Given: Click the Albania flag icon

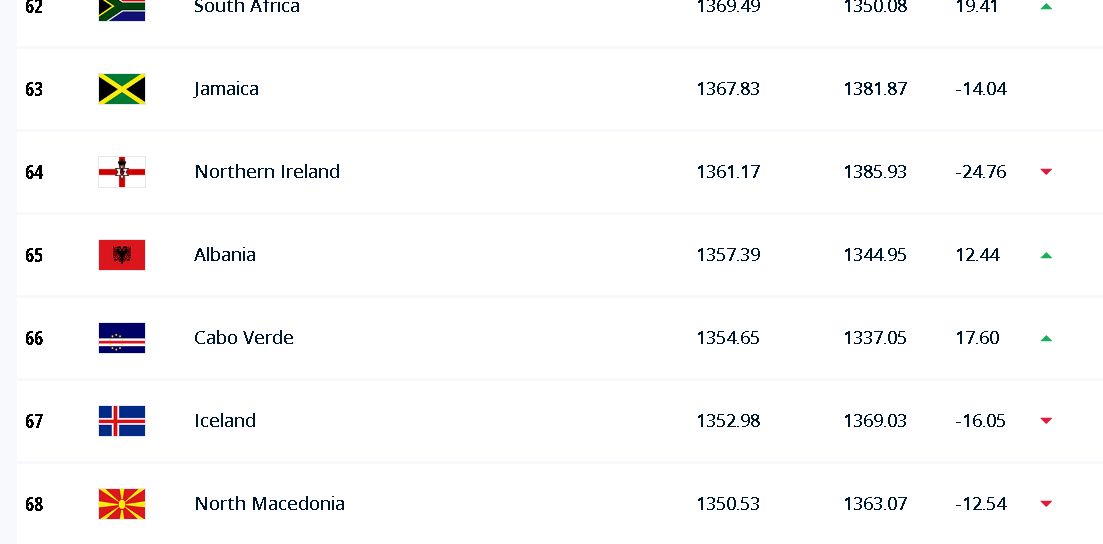Looking at the screenshot, I should [x=122, y=255].
